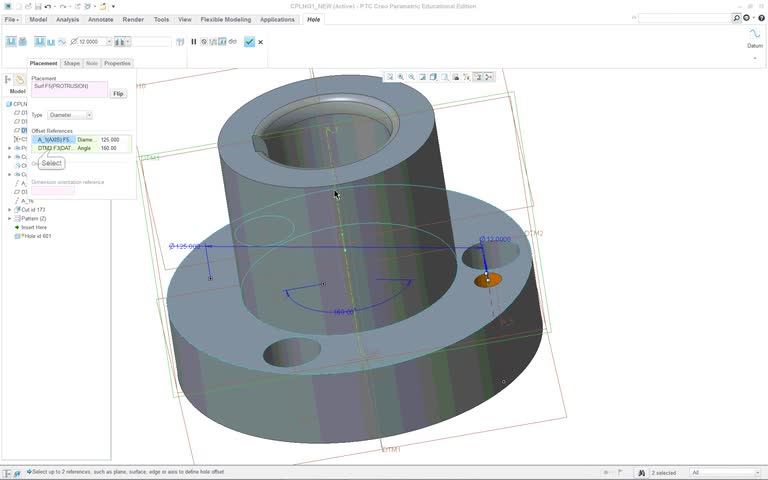Choose sketched hole profile icon
This screenshot has width=768, height=480.
pos(62,42)
